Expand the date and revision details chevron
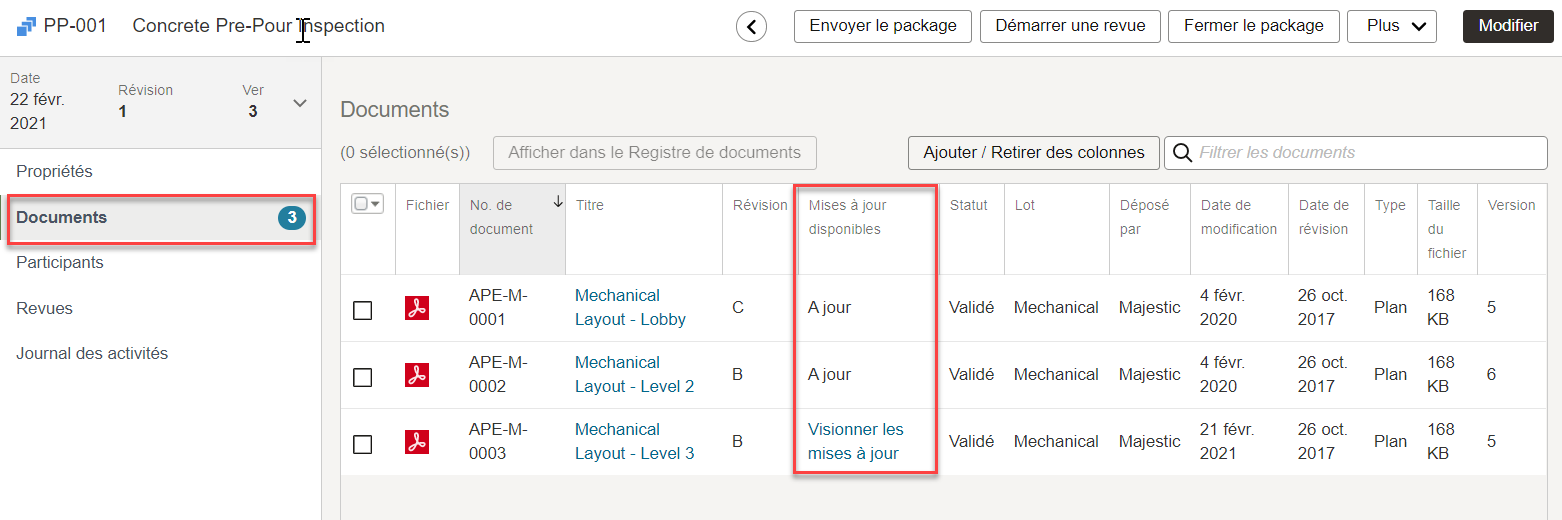The height and width of the screenshot is (520, 1562). tap(300, 103)
